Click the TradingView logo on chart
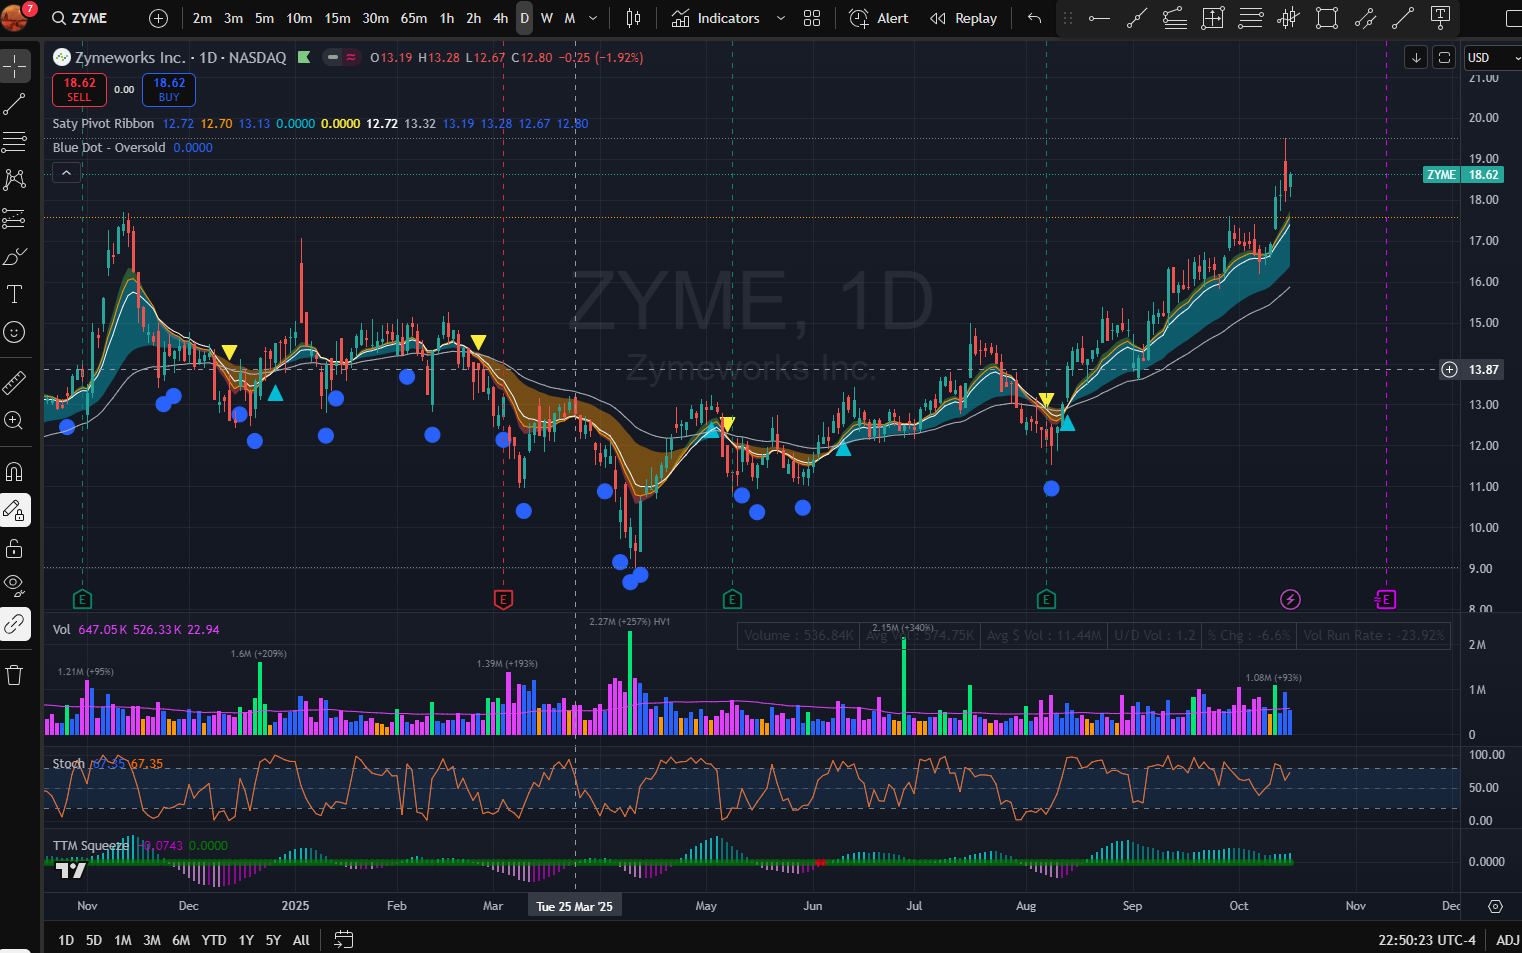 pos(71,870)
